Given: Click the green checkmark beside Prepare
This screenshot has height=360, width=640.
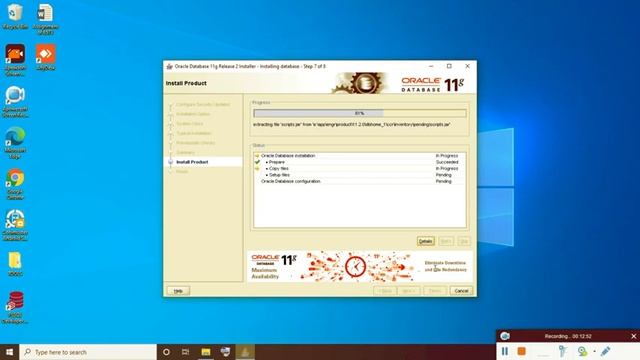Looking at the screenshot, I should 257,162.
